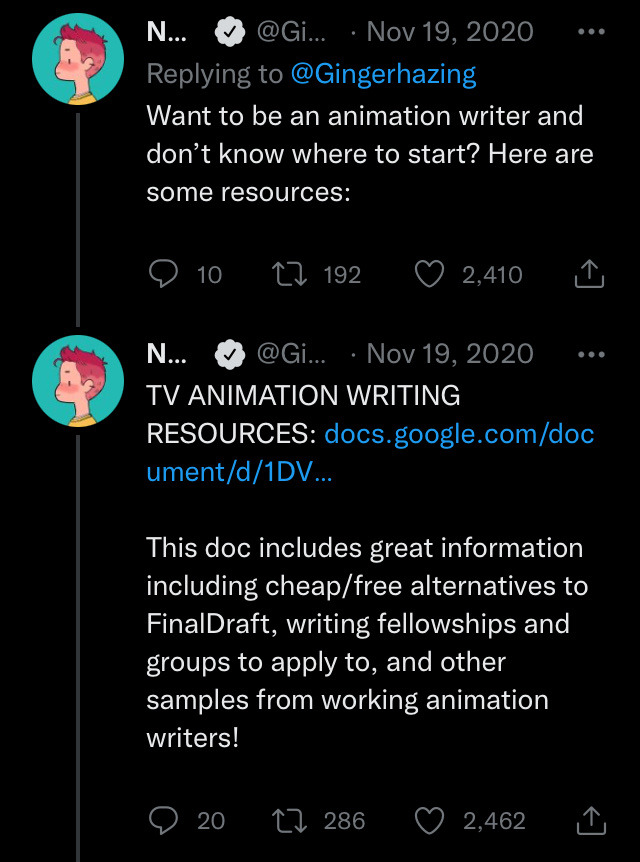Open the second tweet's Nov 19, 2020 timestamp
Viewport: 640px width, 862px height.
click(x=450, y=354)
